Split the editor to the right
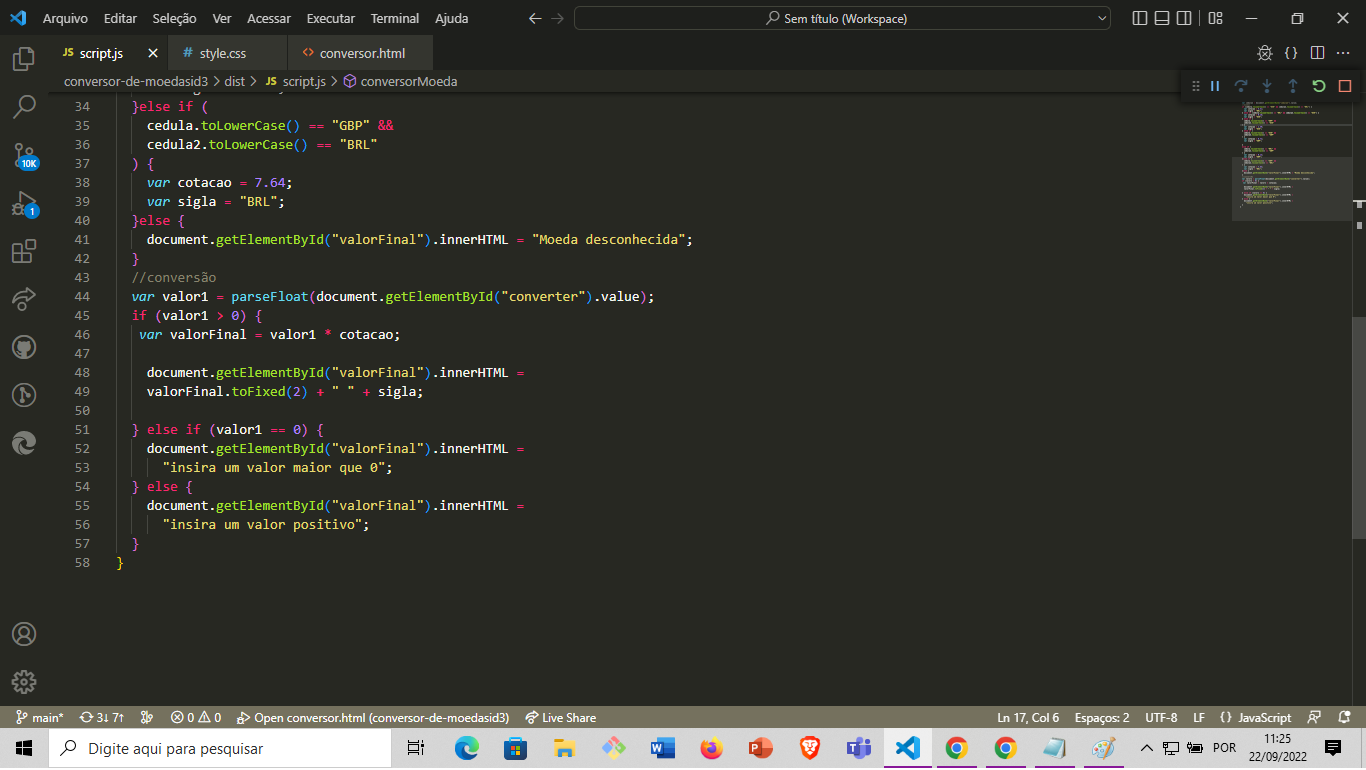The height and width of the screenshot is (770, 1366). pos(1317,53)
